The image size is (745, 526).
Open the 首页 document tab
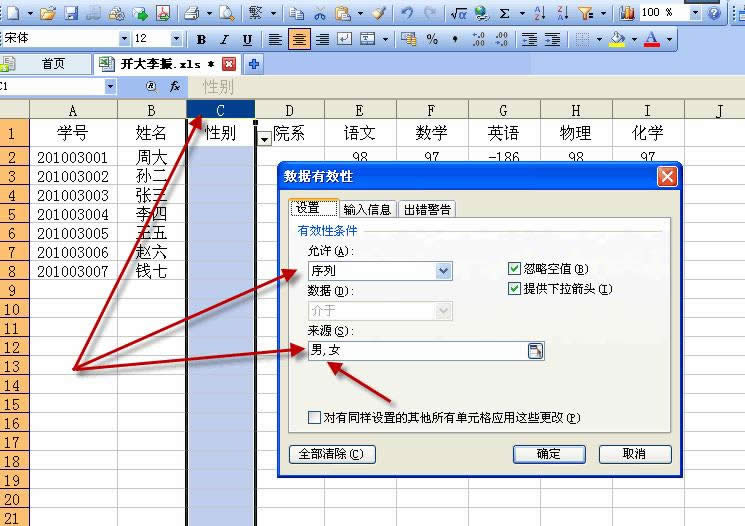53,64
